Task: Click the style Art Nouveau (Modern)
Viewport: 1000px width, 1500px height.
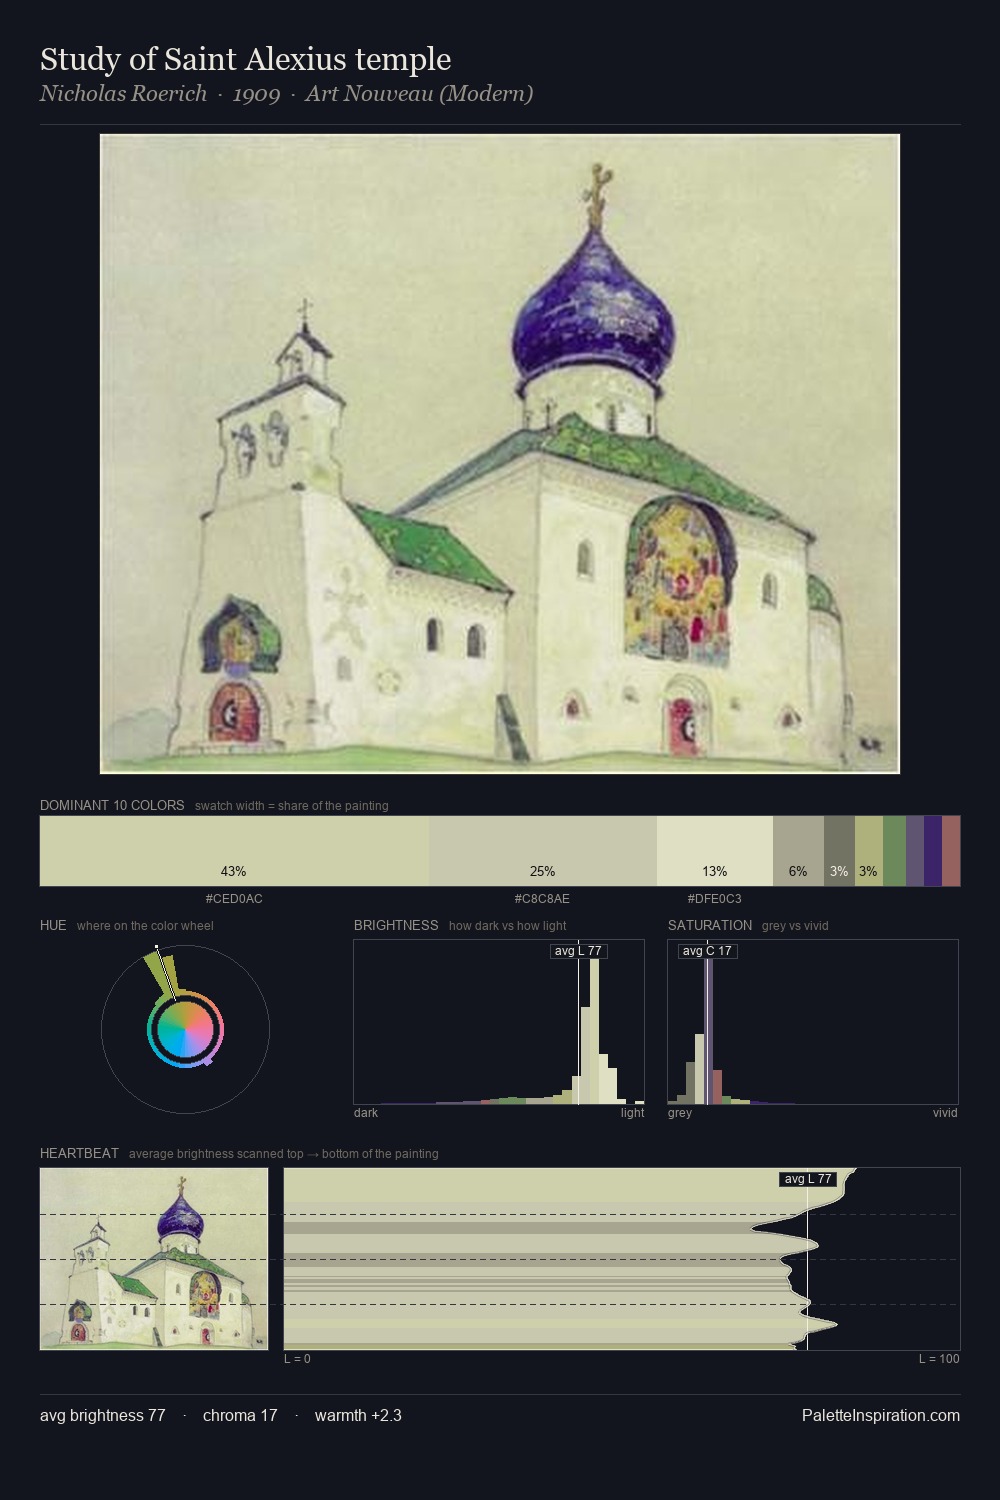Action: coord(419,94)
